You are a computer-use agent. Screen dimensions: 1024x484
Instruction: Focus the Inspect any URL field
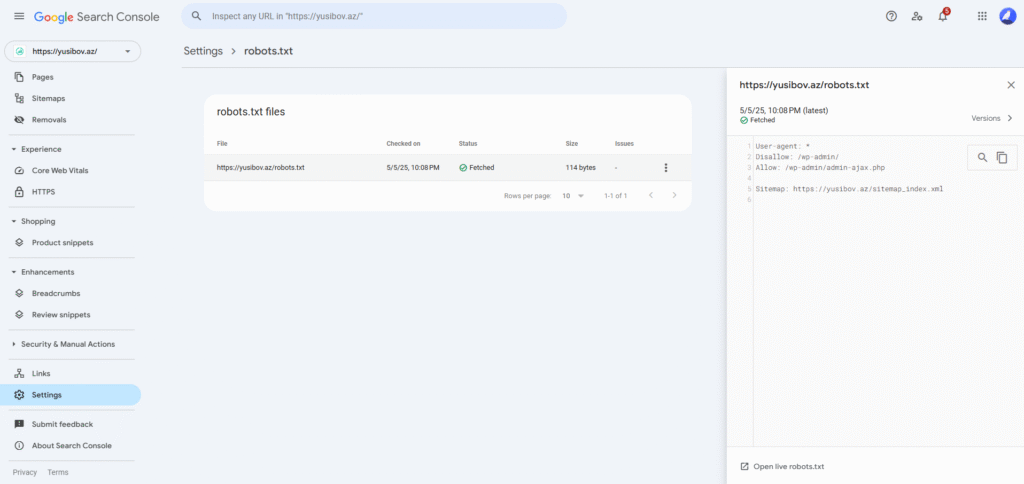pyautogui.click(x=374, y=16)
